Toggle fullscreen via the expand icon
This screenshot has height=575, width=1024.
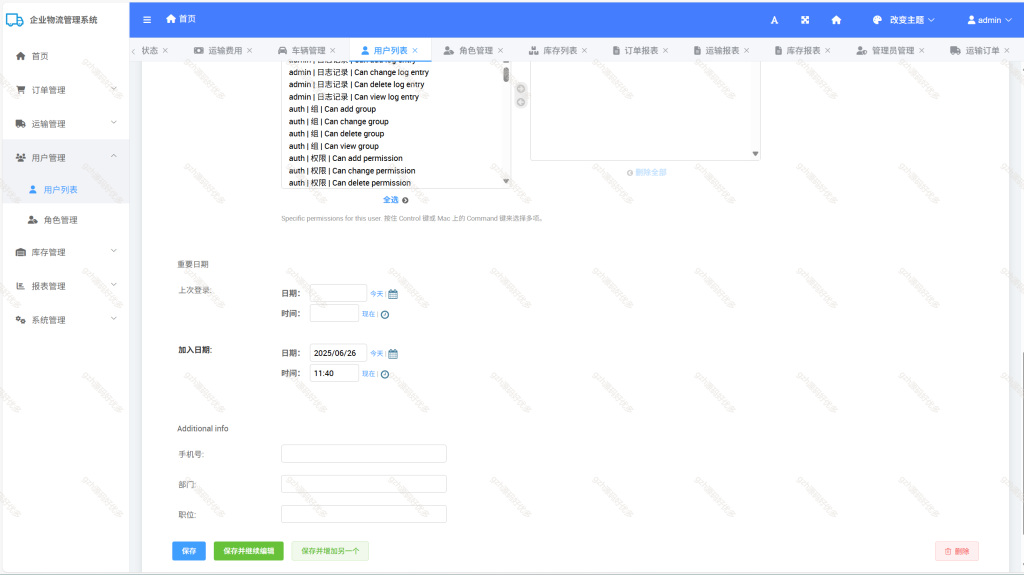805,20
